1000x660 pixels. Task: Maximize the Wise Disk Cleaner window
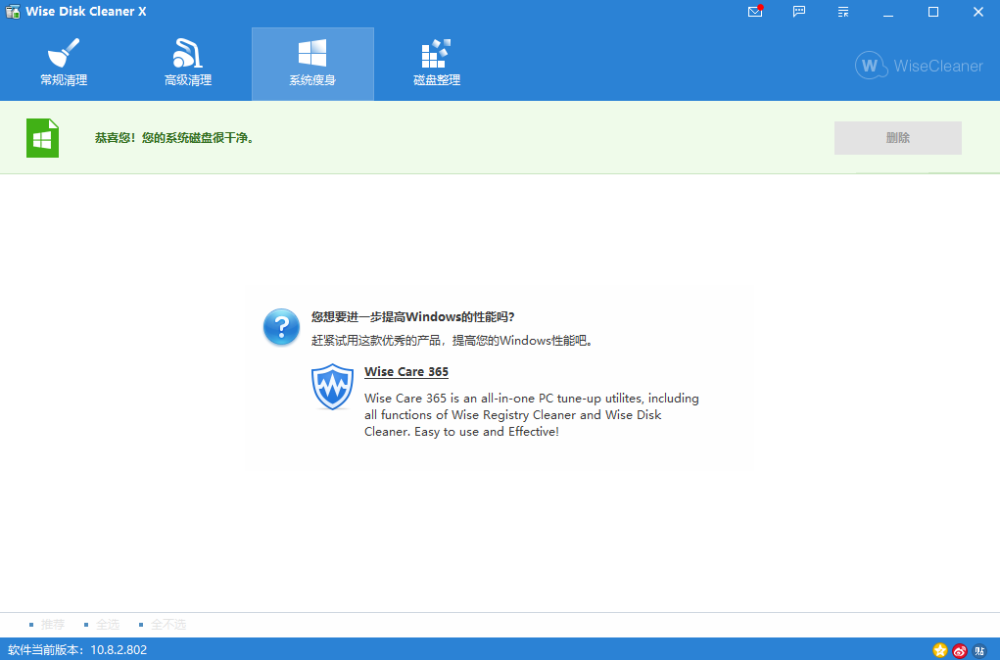point(933,11)
